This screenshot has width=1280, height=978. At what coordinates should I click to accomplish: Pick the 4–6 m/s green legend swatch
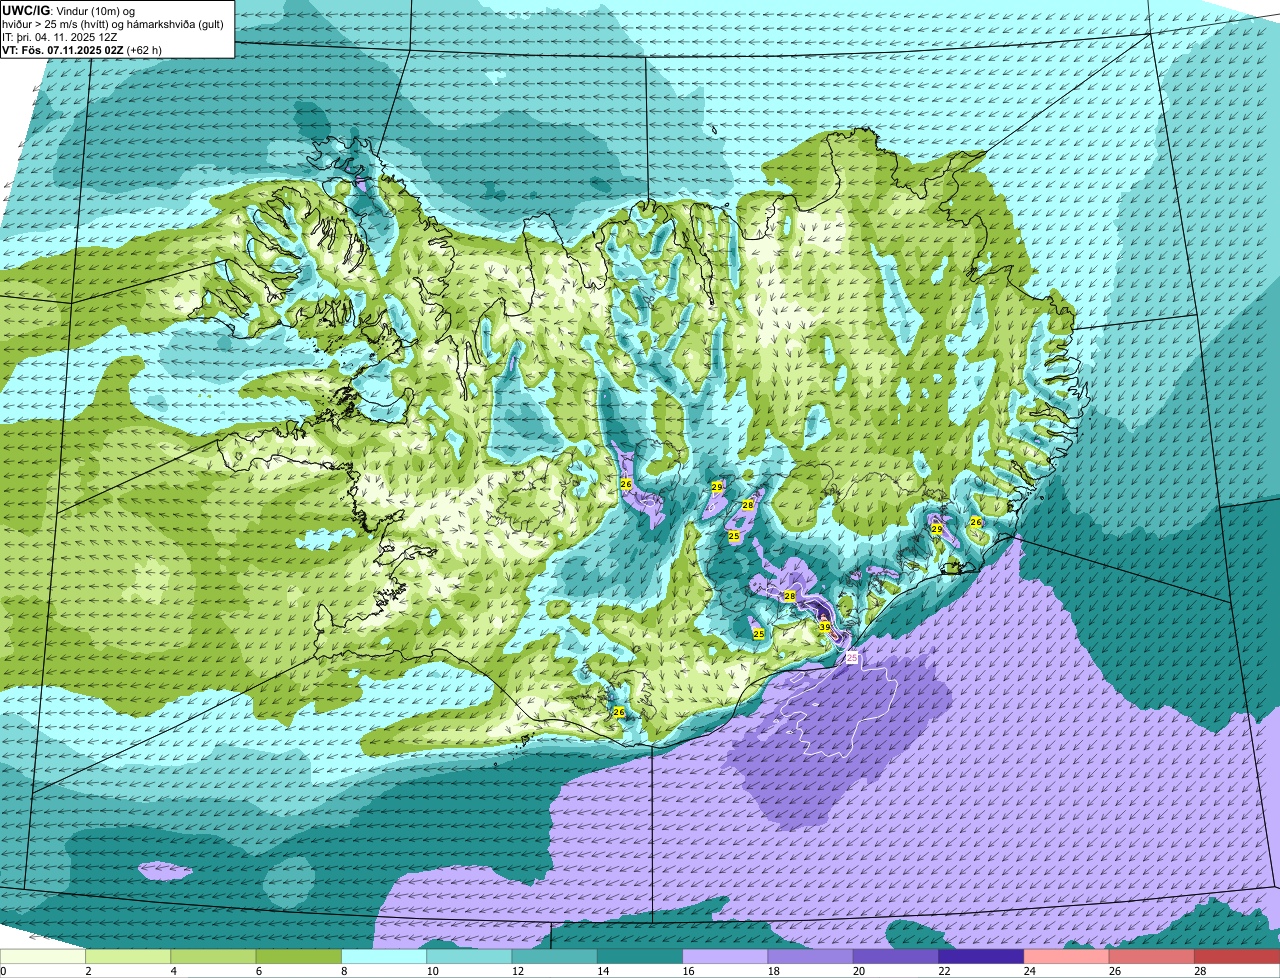click(x=214, y=956)
